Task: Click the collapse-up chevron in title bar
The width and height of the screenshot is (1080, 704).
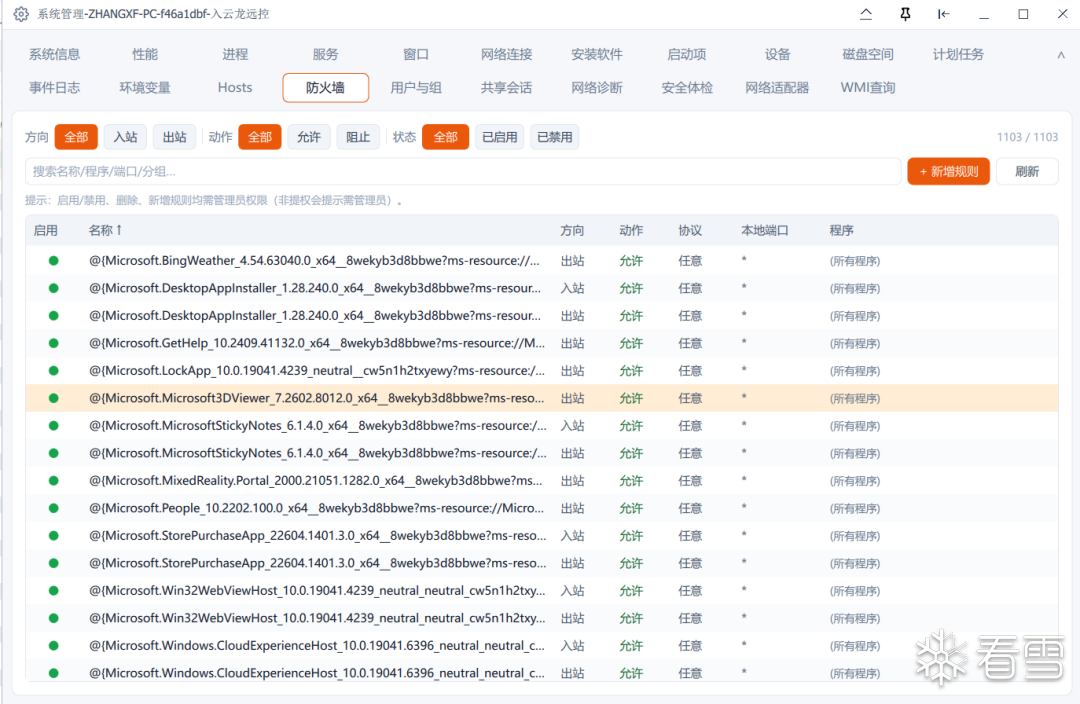Action: 866,14
